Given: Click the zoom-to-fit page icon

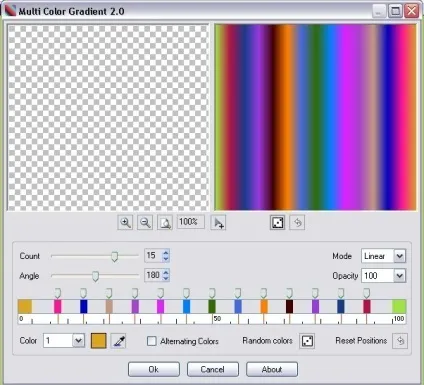Looking at the screenshot, I should click(165, 222).
